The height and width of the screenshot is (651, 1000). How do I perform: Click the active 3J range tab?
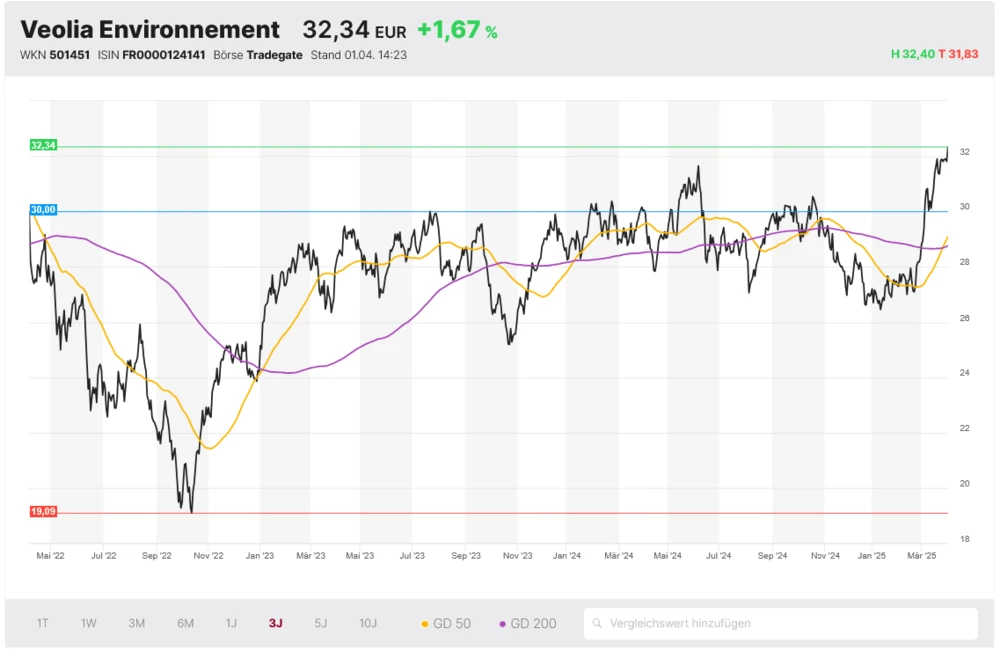coord(276,623)
